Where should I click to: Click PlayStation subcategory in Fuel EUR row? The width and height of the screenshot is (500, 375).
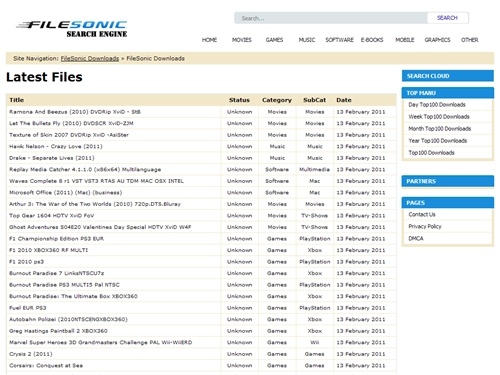click(x=314, y=308)
